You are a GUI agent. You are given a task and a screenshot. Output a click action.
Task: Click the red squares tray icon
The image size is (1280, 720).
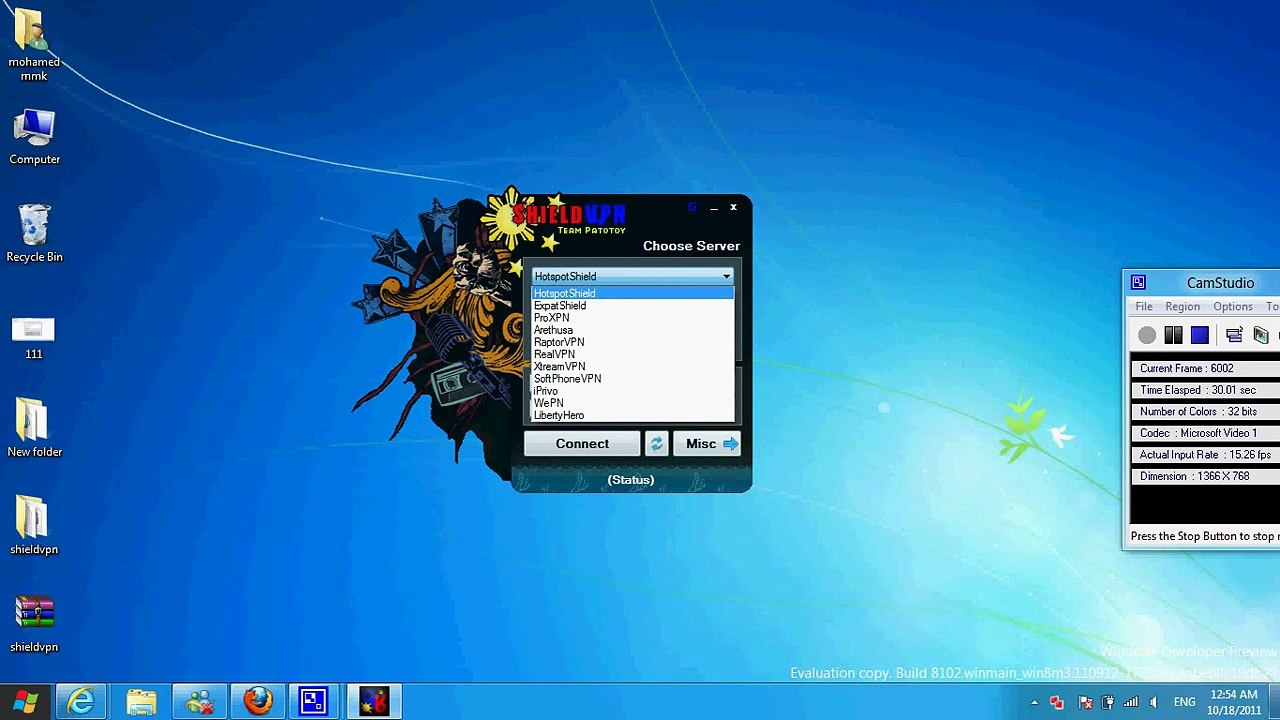[x=1057, y=702]
